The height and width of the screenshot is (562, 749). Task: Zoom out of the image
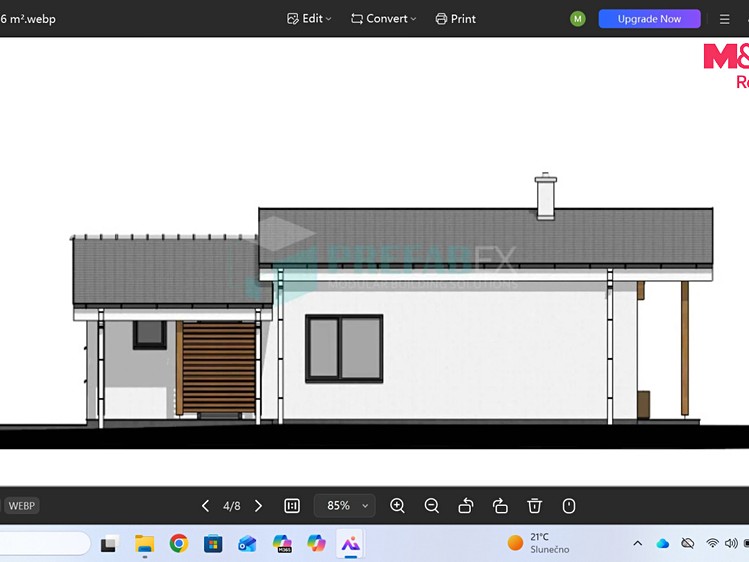(431, 506)
